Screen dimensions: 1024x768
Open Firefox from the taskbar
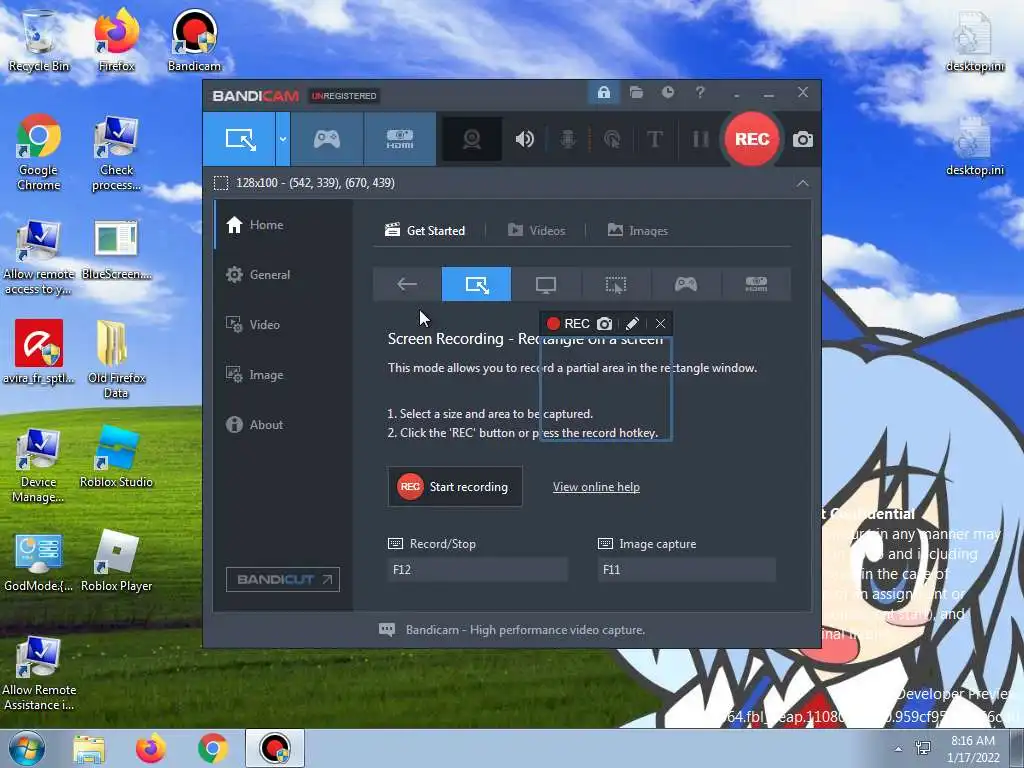[151, 749]
